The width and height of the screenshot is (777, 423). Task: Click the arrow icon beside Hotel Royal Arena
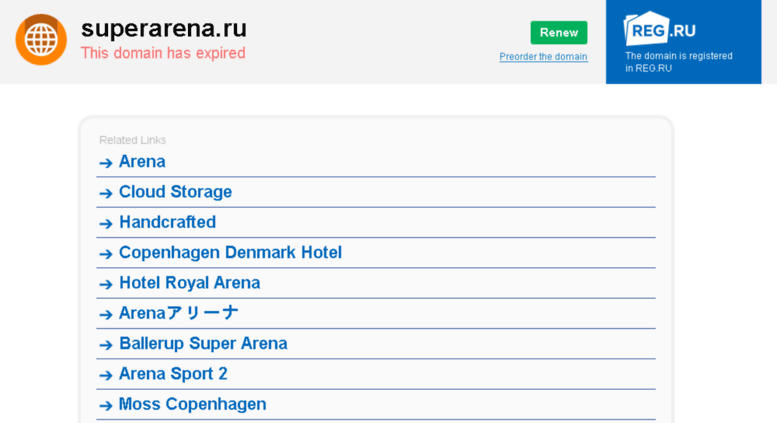106,284
